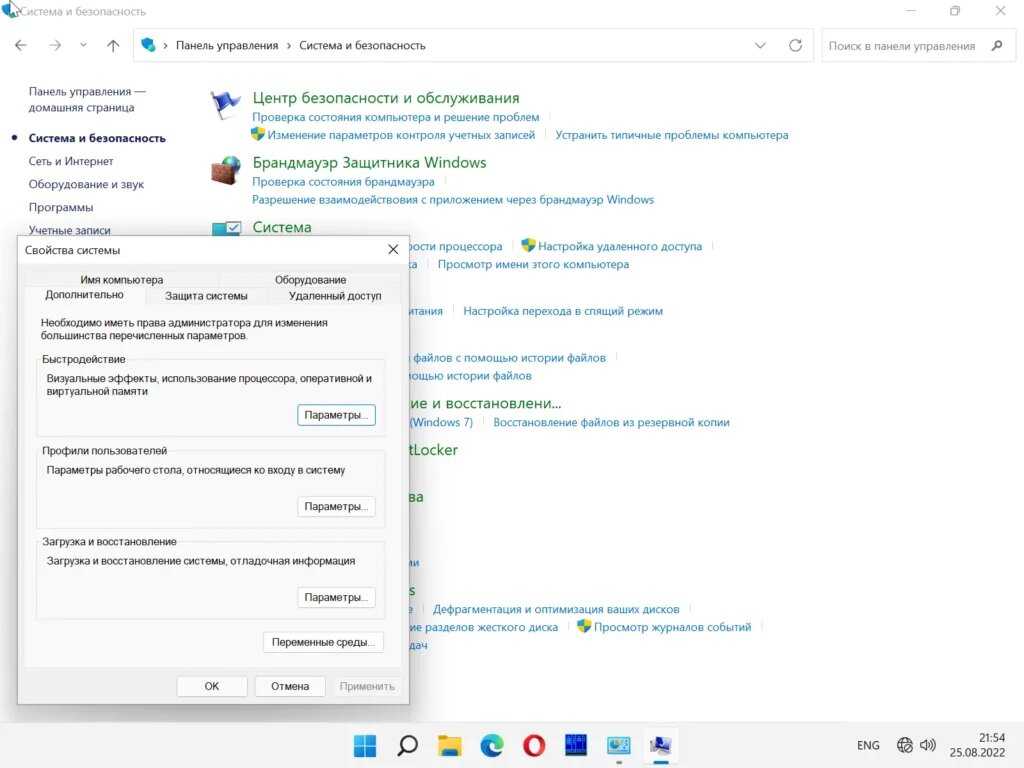
Task: Click the Windows Defender Firewall brick icon
Action: click(226, 171)
